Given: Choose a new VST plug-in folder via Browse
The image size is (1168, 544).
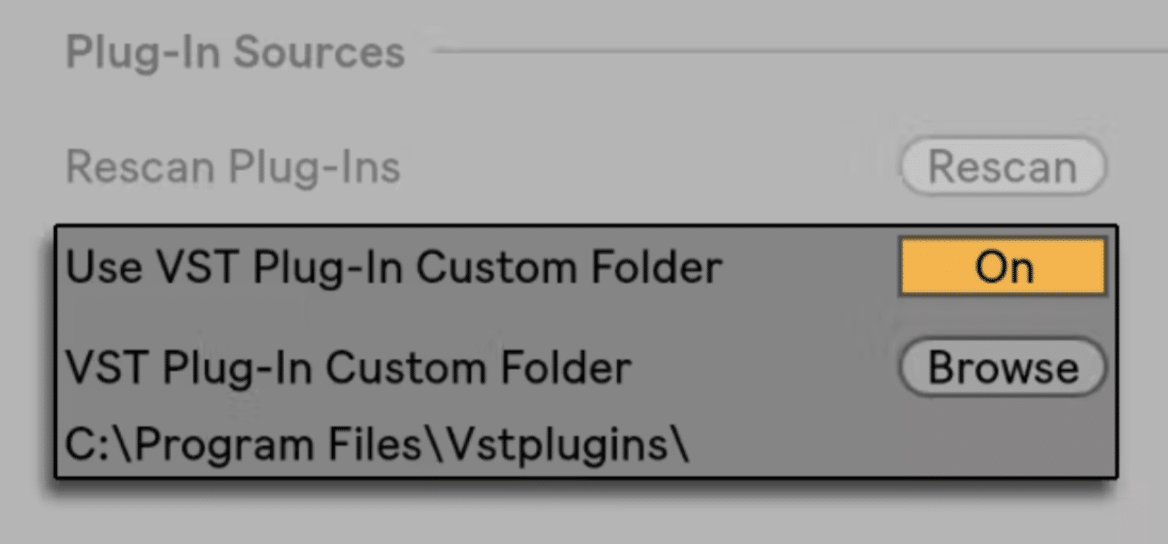Looking at the screenshot, I should point(1003,367).
